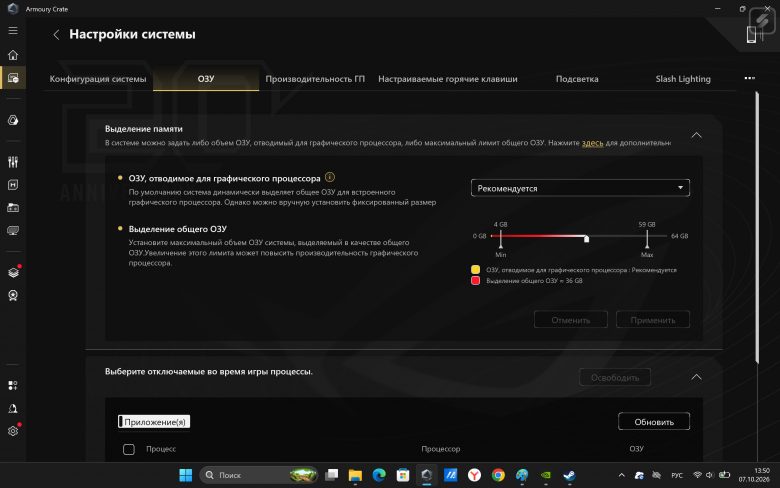Click info icon next to ОЗУ графического процессора
The height and width of the screenshot is (488, 780).
[330, 177]
